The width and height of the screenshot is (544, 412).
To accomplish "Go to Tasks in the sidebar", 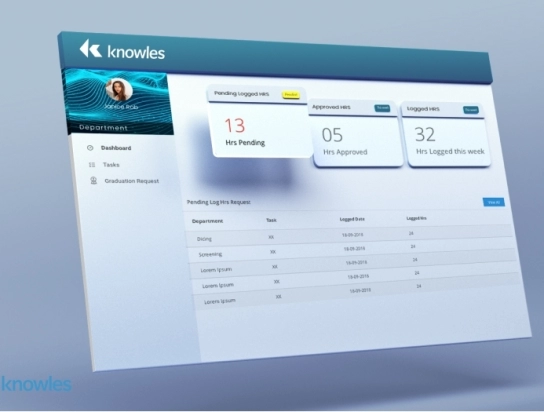I will point(111,165).
